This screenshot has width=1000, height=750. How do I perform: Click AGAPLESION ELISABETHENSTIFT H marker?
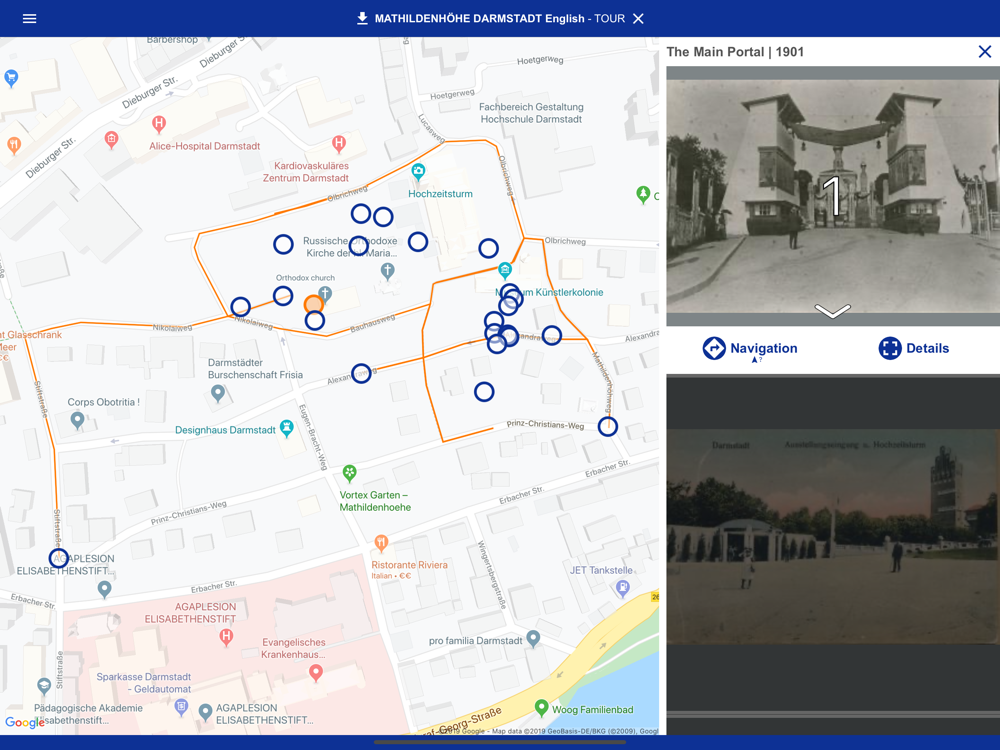tap(226, 636)
